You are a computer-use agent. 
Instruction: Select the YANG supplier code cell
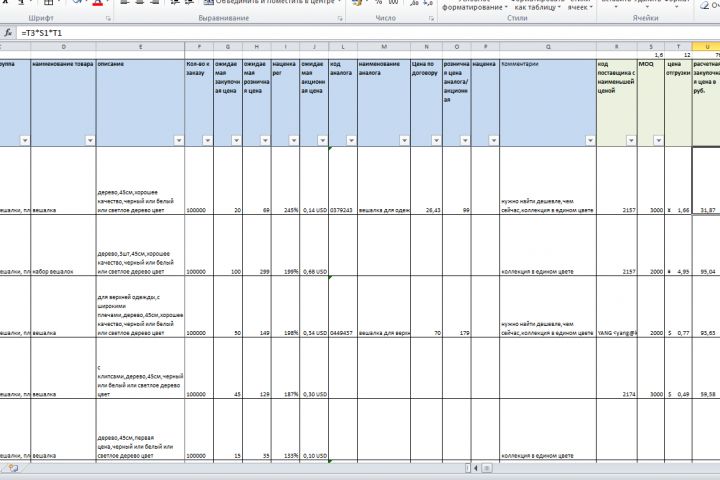point(617,306)
